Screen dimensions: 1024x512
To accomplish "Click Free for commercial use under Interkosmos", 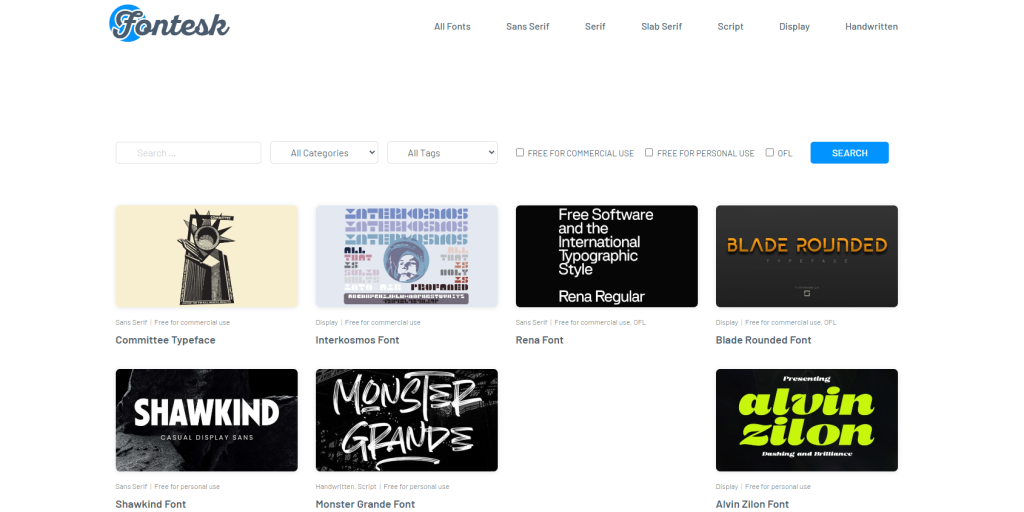I will point(383,323).
